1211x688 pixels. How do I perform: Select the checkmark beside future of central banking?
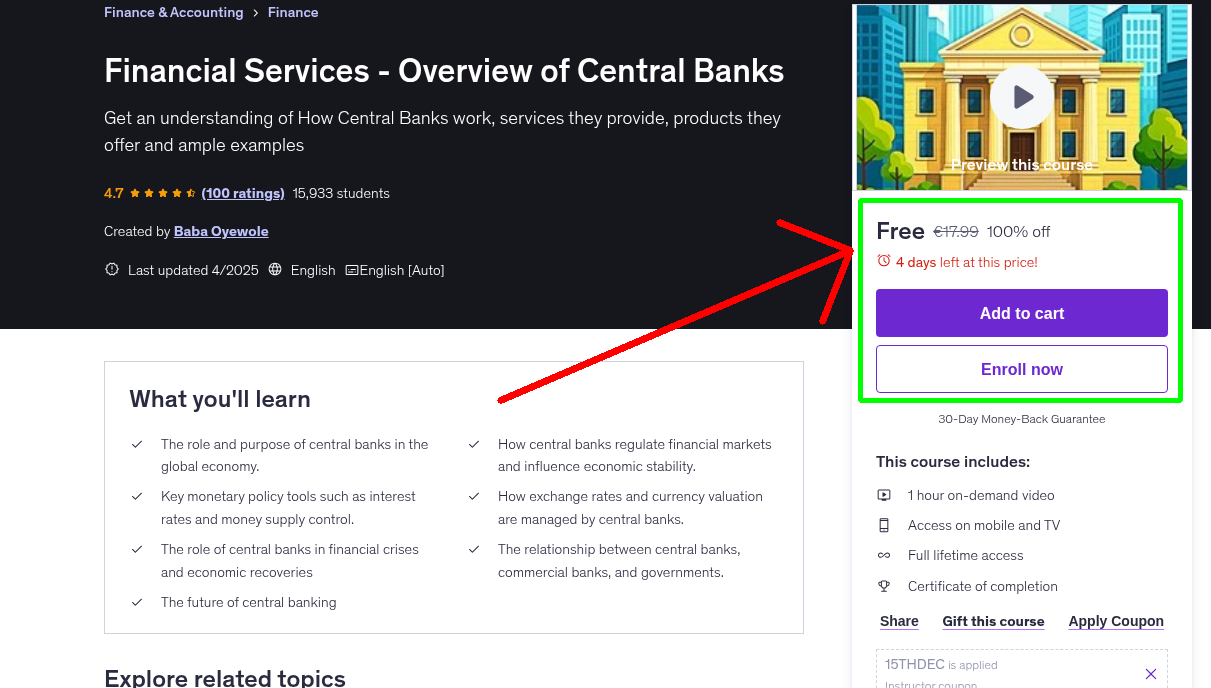[137, 602]
